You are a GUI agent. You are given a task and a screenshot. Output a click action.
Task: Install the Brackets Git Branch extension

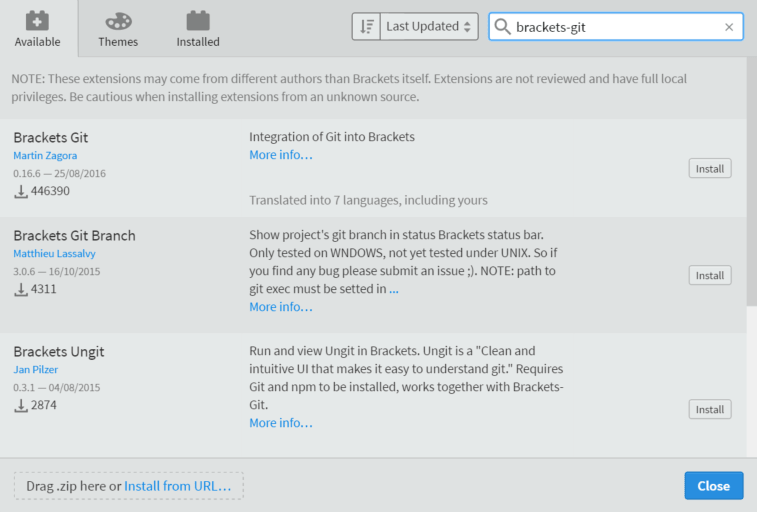pyautogui.click(x=710, y=275)
